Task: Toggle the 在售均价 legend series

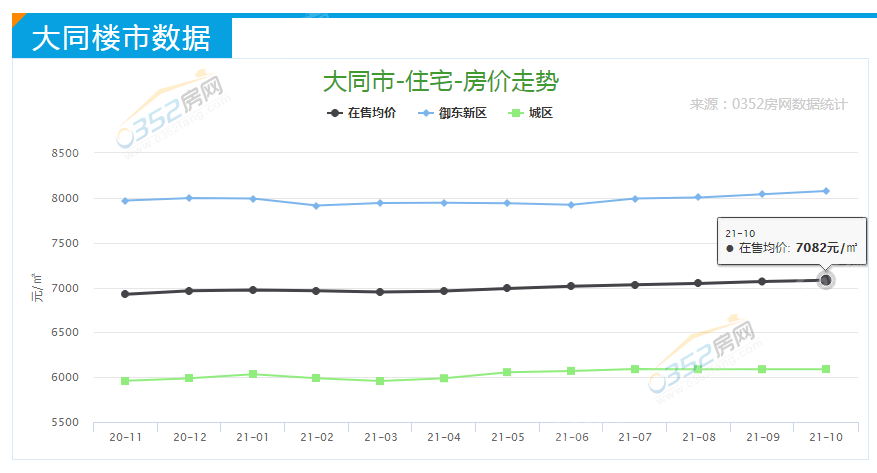Action: click(x=363, y=113)
